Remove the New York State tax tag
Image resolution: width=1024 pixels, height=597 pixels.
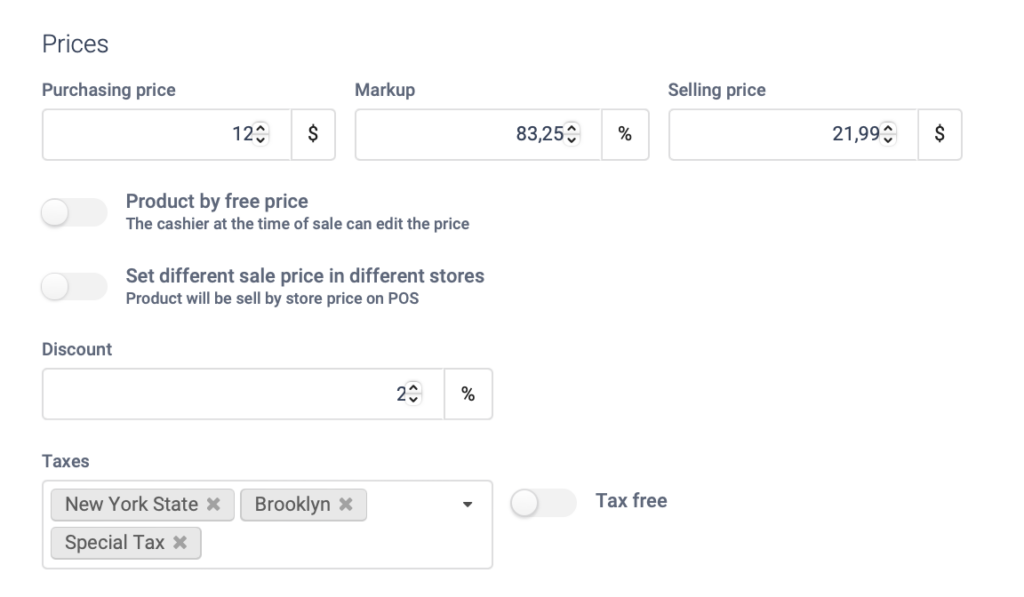(213, 504)
